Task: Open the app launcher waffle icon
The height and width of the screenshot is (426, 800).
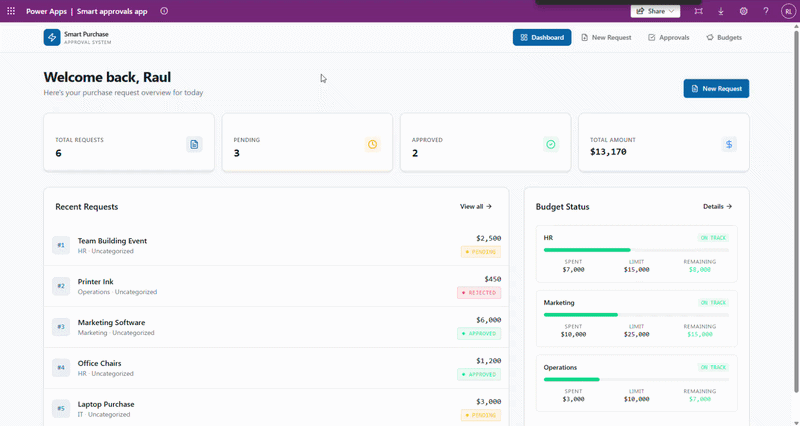Action: click(x=11, y=11)
